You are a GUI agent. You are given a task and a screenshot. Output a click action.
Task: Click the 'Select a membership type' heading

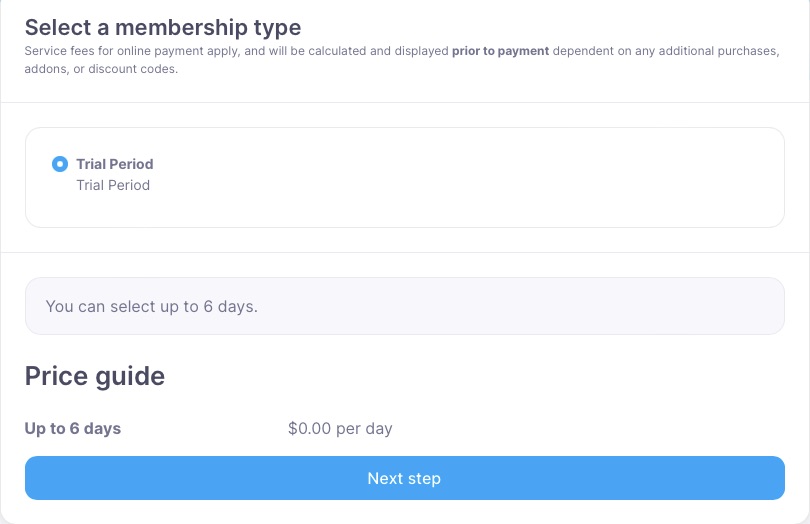coord(162,27)
